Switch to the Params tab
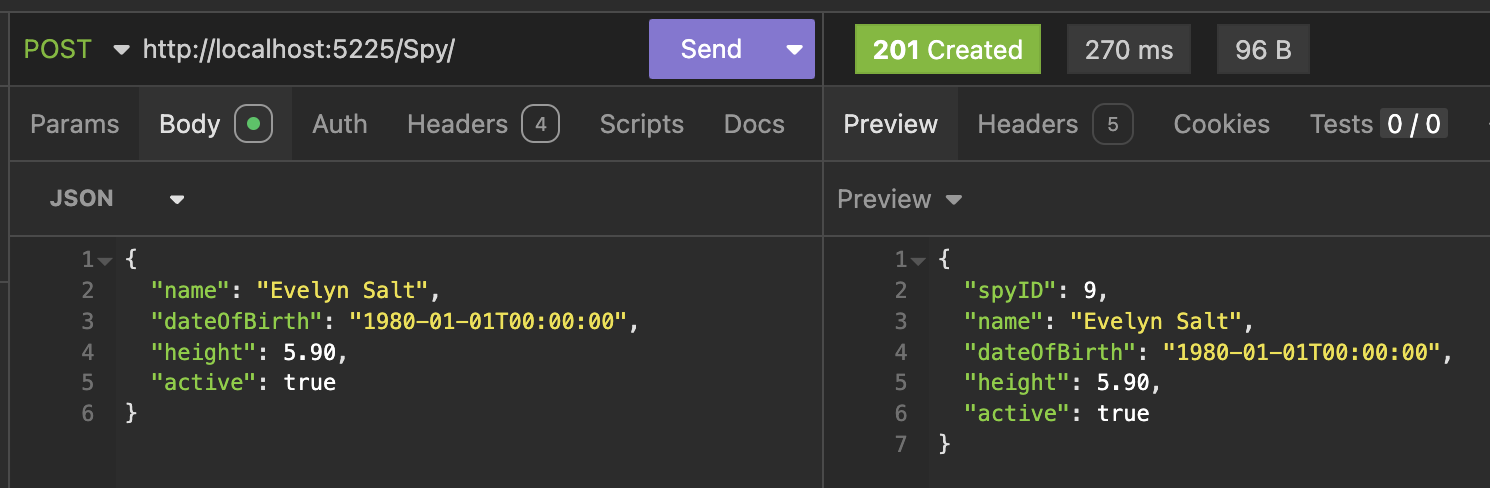The height and width of the screenshot is (488, 1490). tap(75, 124)
